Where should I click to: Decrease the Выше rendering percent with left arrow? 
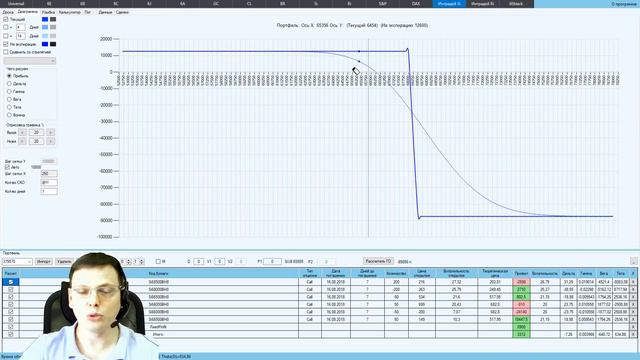click(22, 133)
